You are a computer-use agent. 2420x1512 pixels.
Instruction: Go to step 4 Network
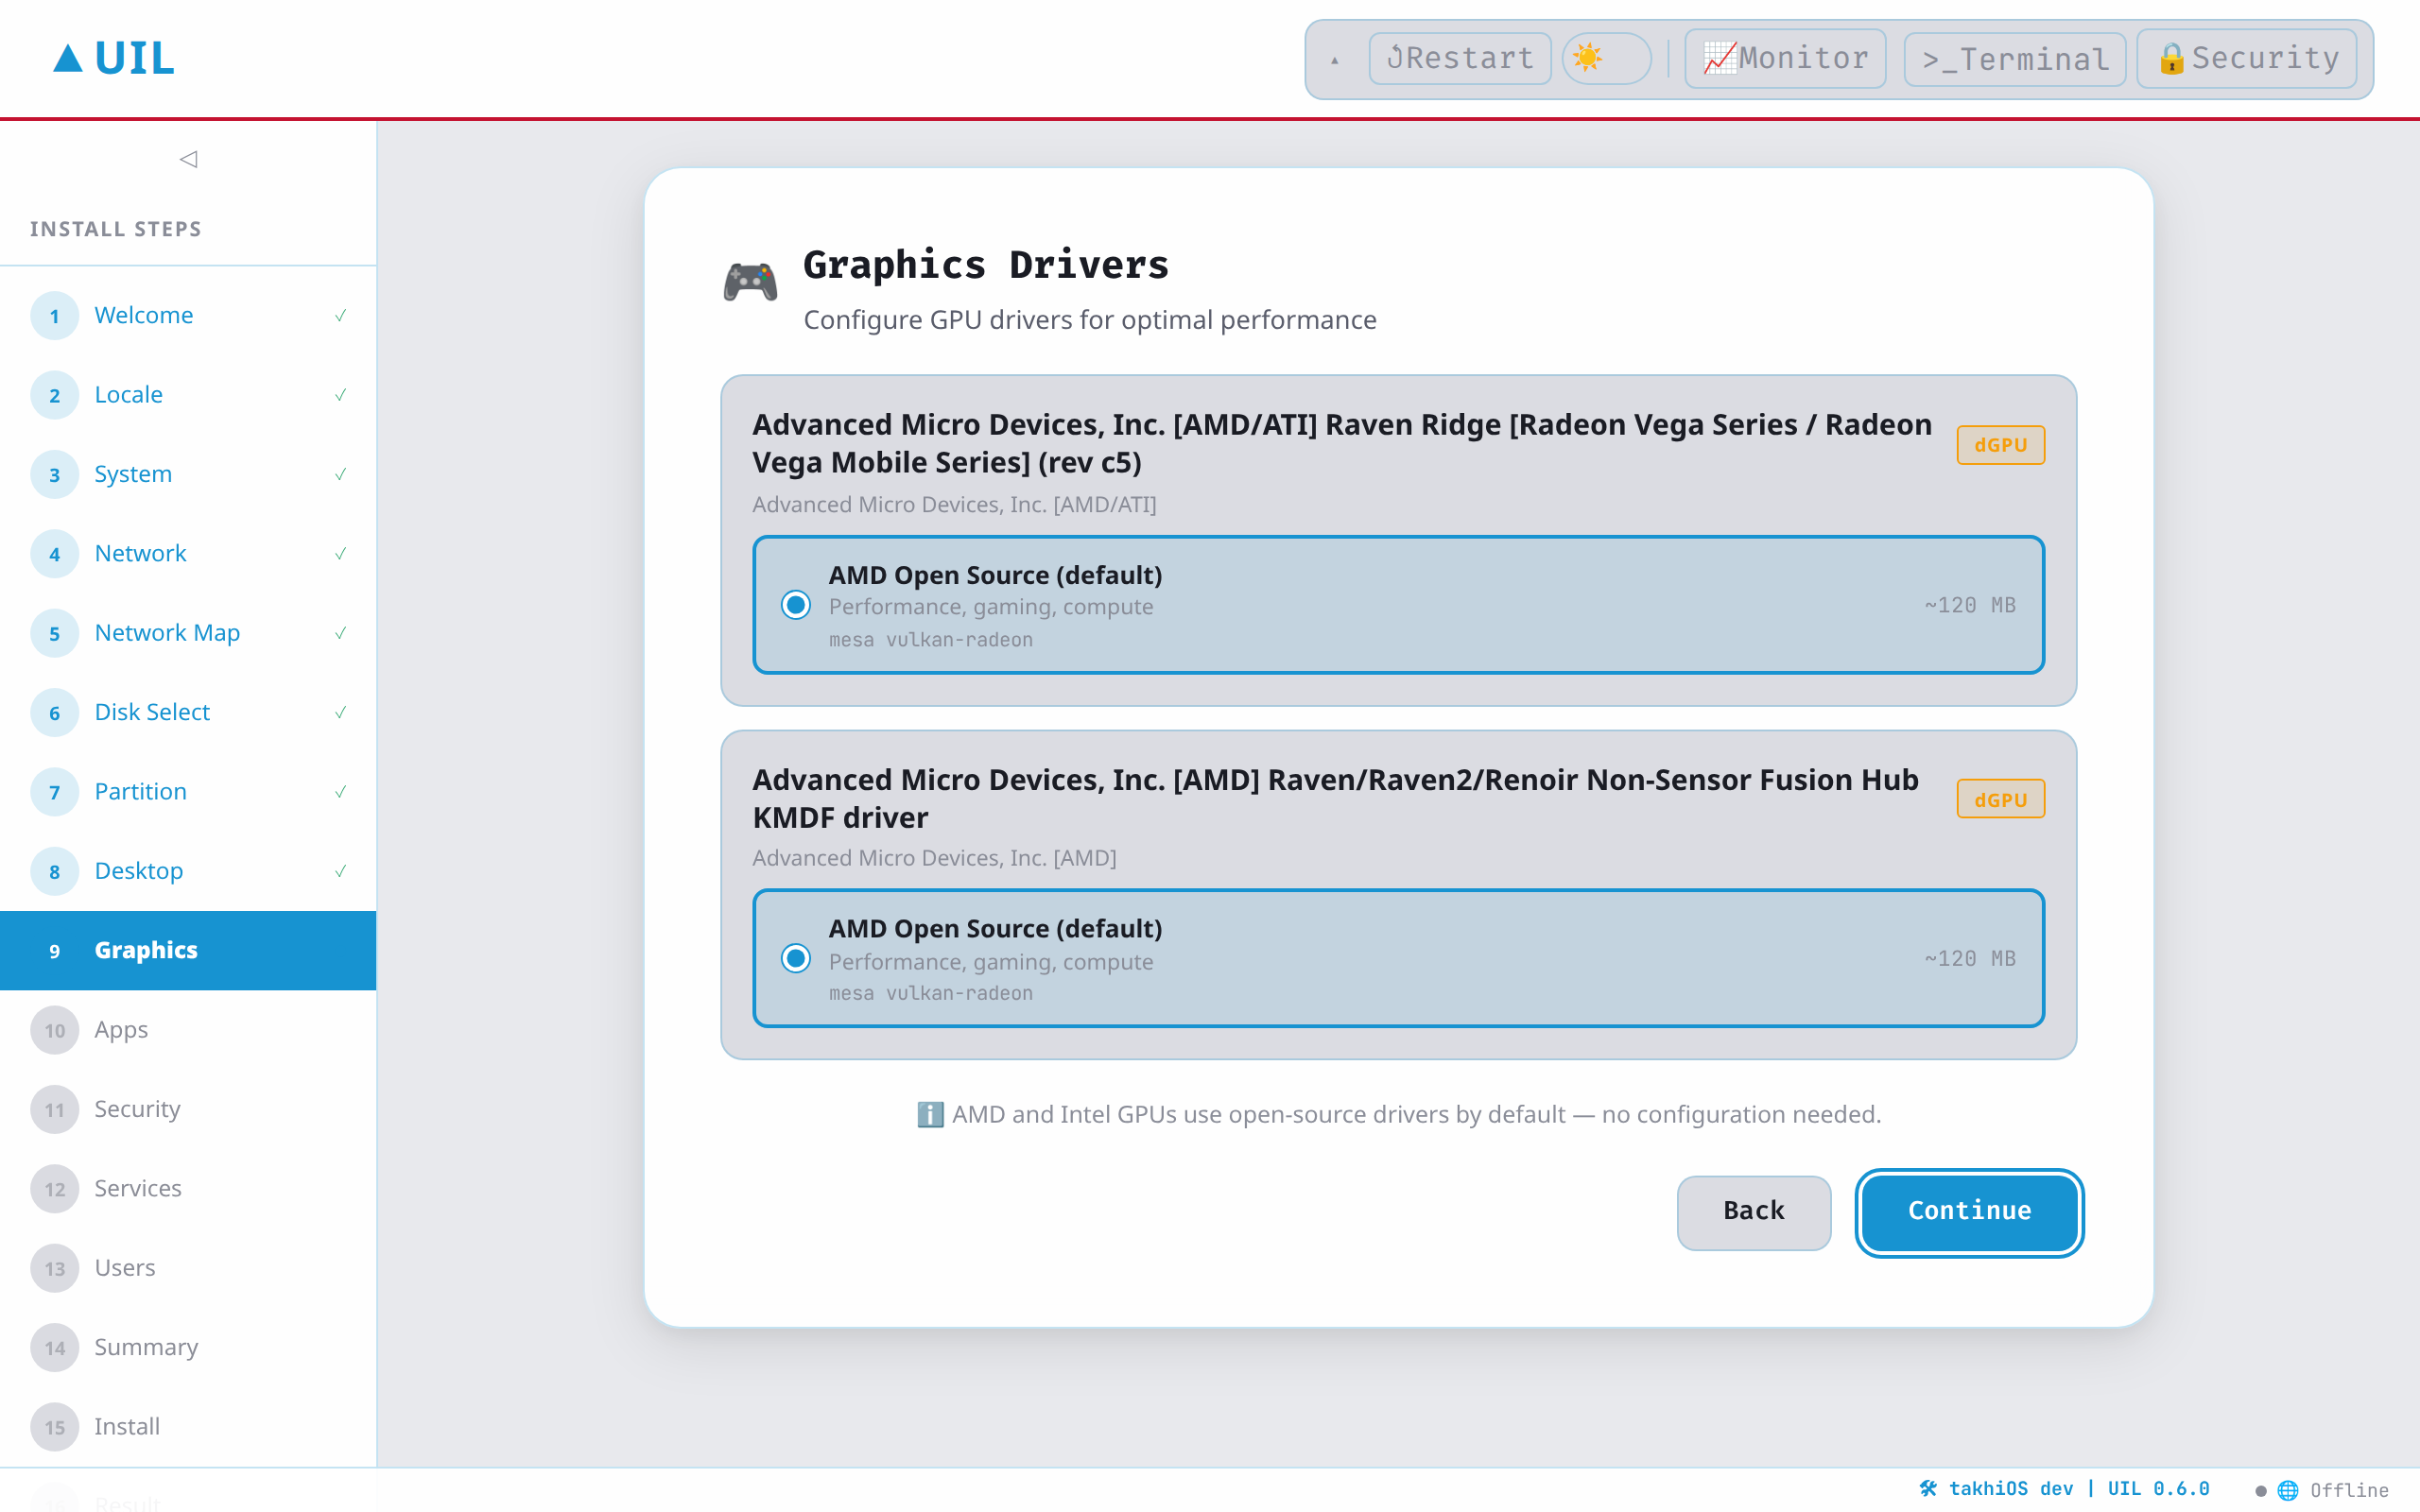pos(188,554)
